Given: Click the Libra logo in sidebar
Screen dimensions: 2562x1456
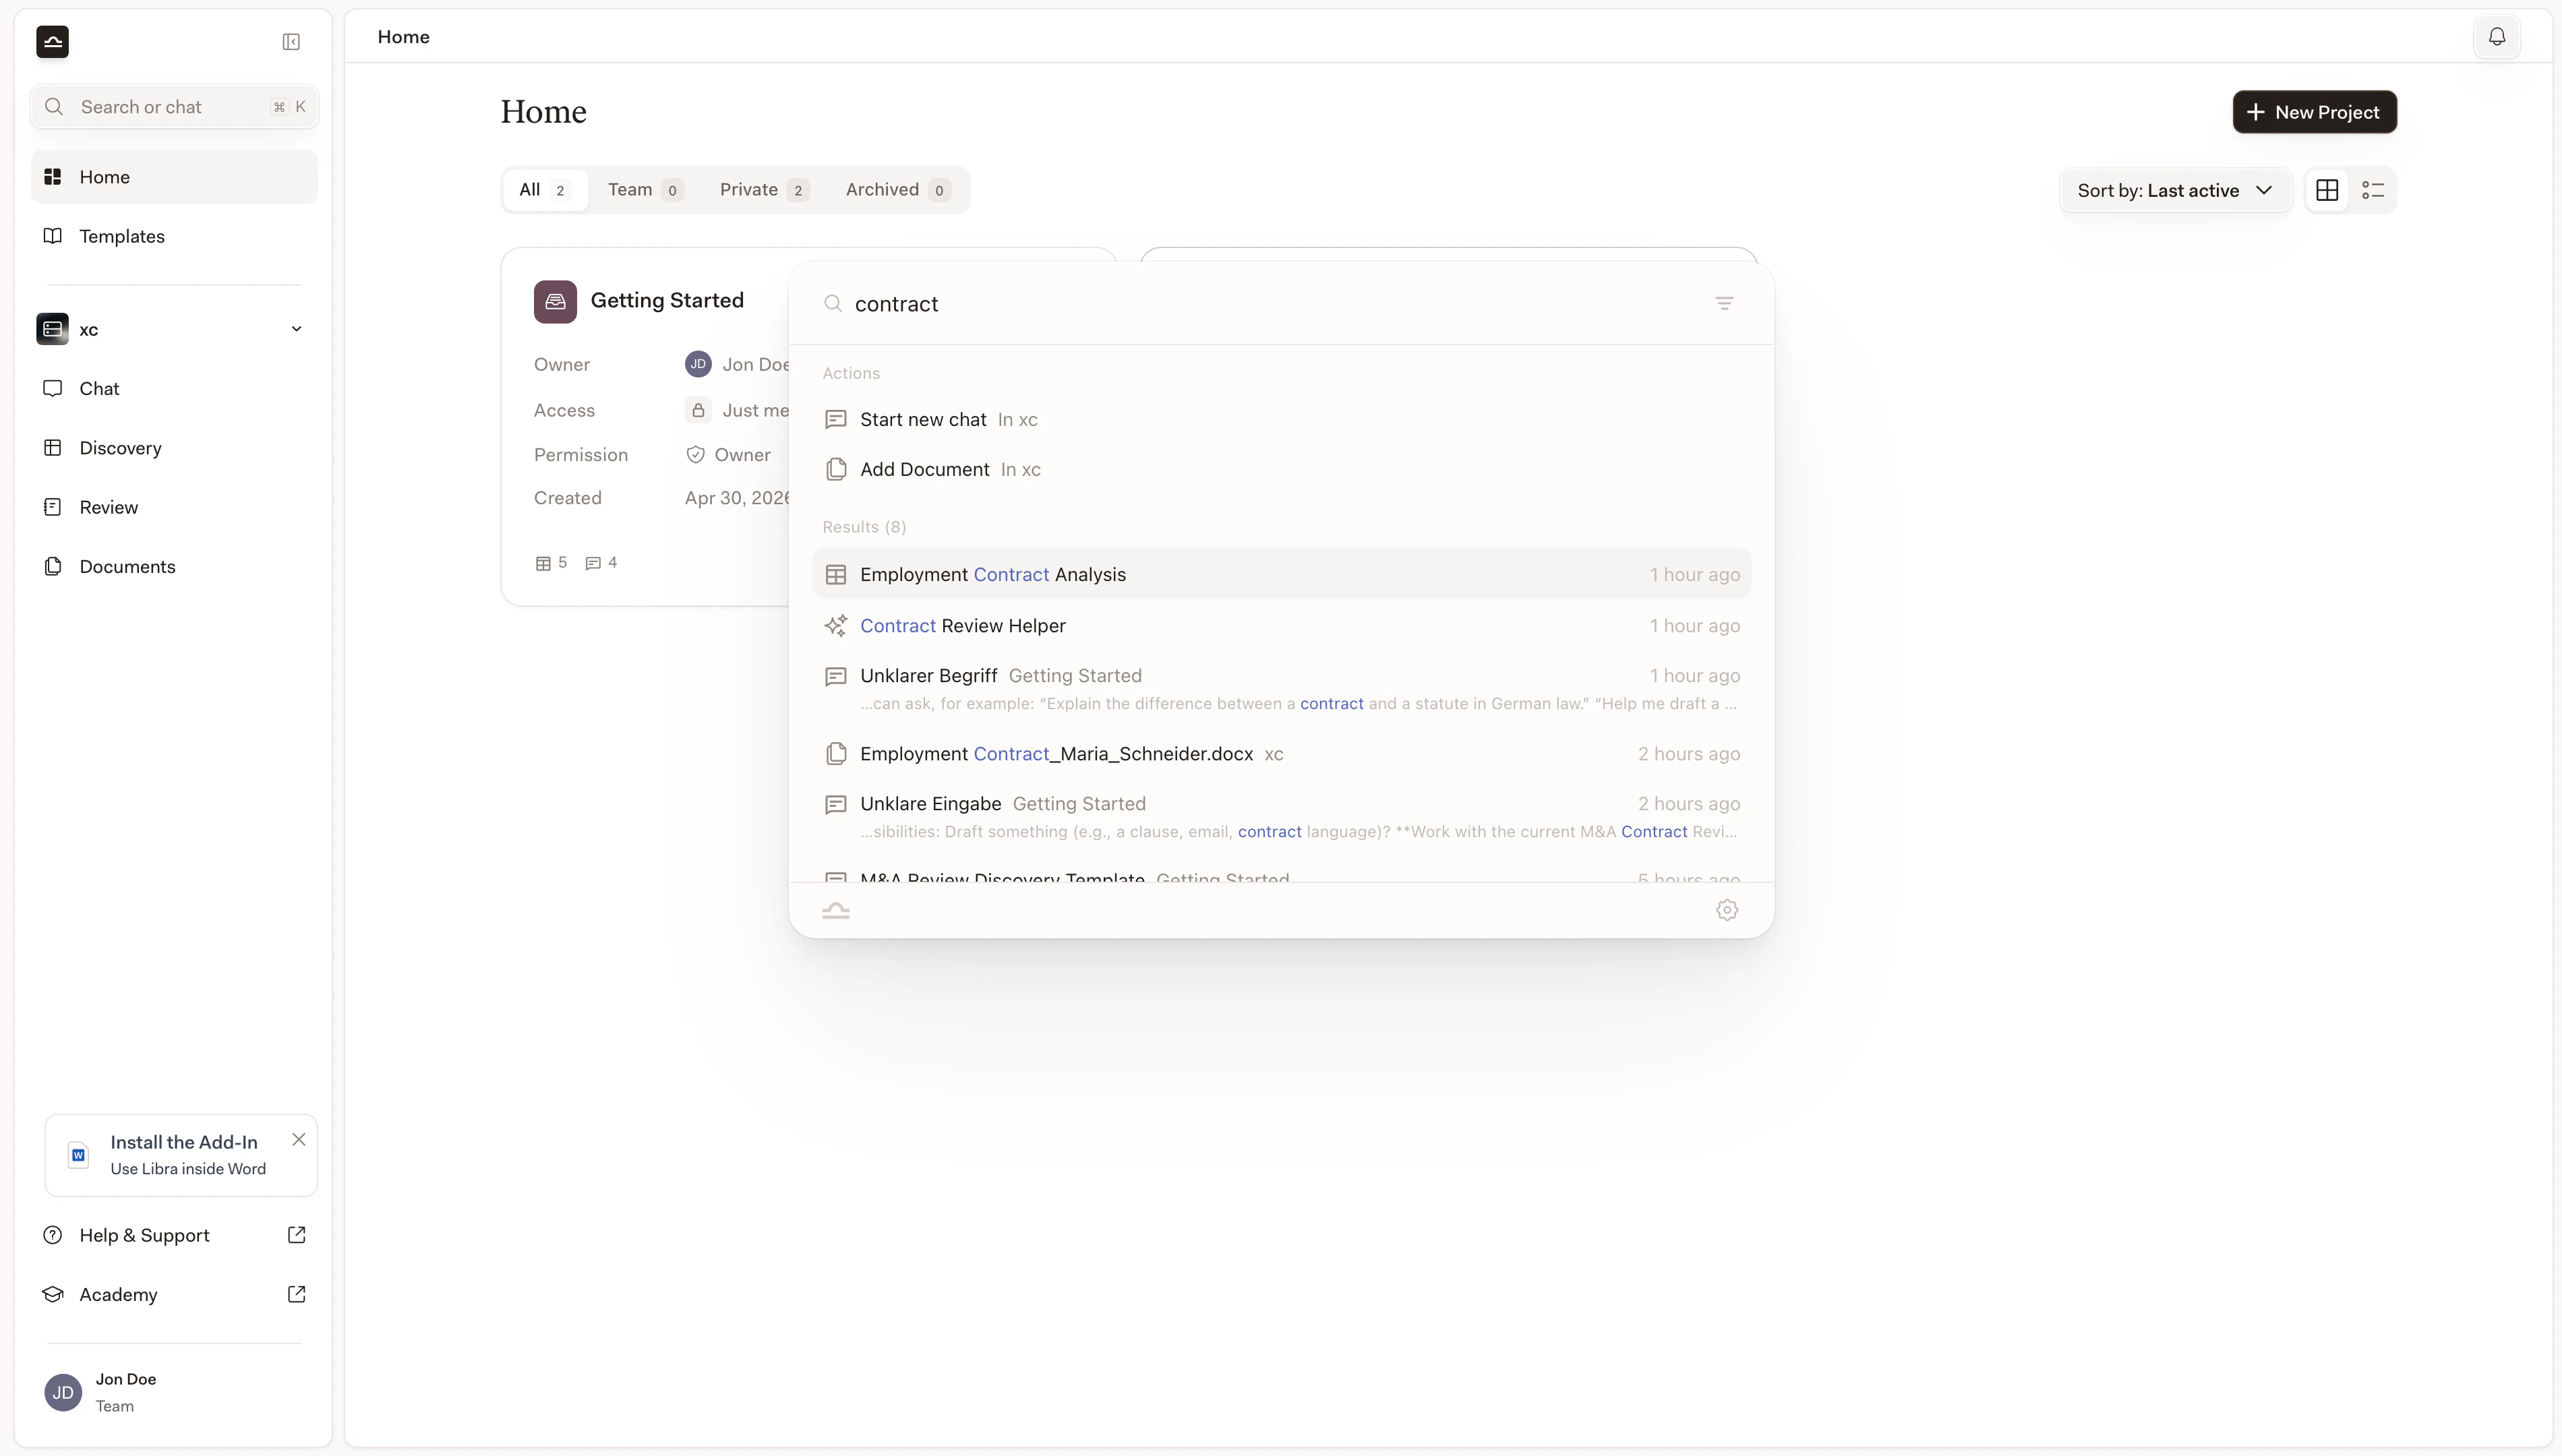Looking at the screenshot, I should point(52,41).
